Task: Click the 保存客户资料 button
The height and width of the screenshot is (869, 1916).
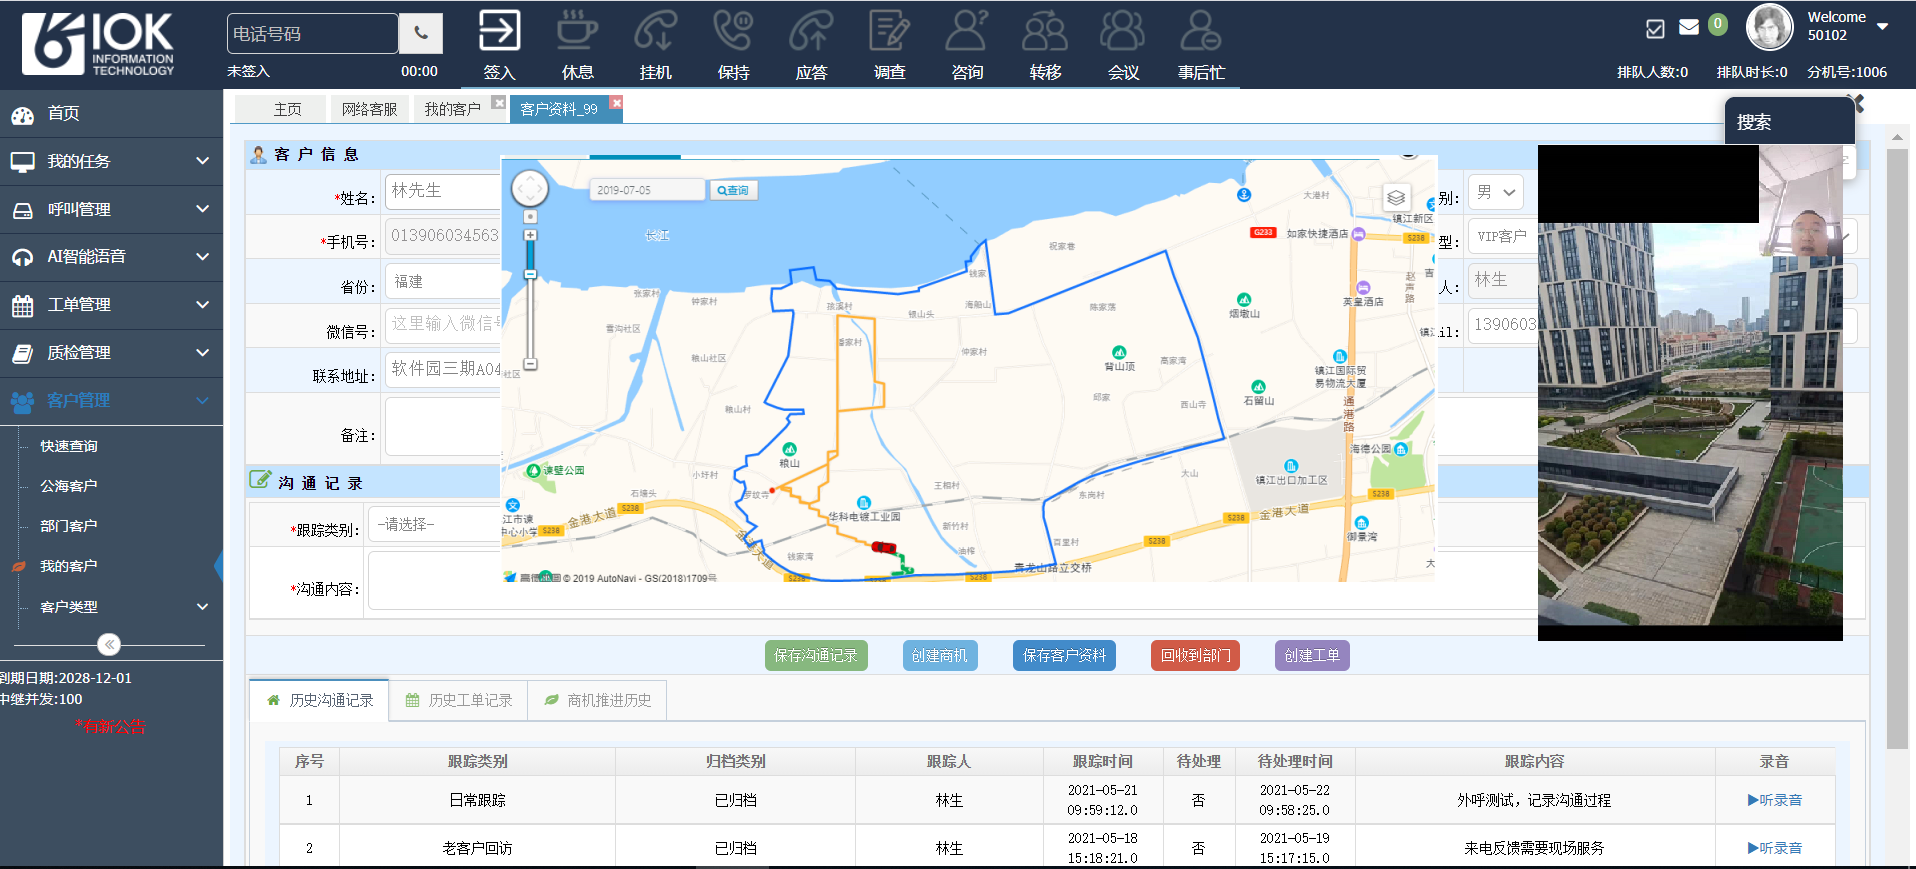Action: [x=1064, y=655]
